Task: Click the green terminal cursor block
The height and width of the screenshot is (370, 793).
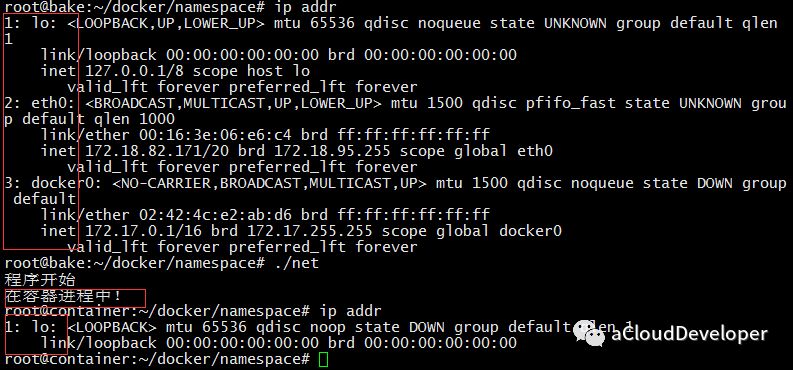Action: click(x=324, y=360)
